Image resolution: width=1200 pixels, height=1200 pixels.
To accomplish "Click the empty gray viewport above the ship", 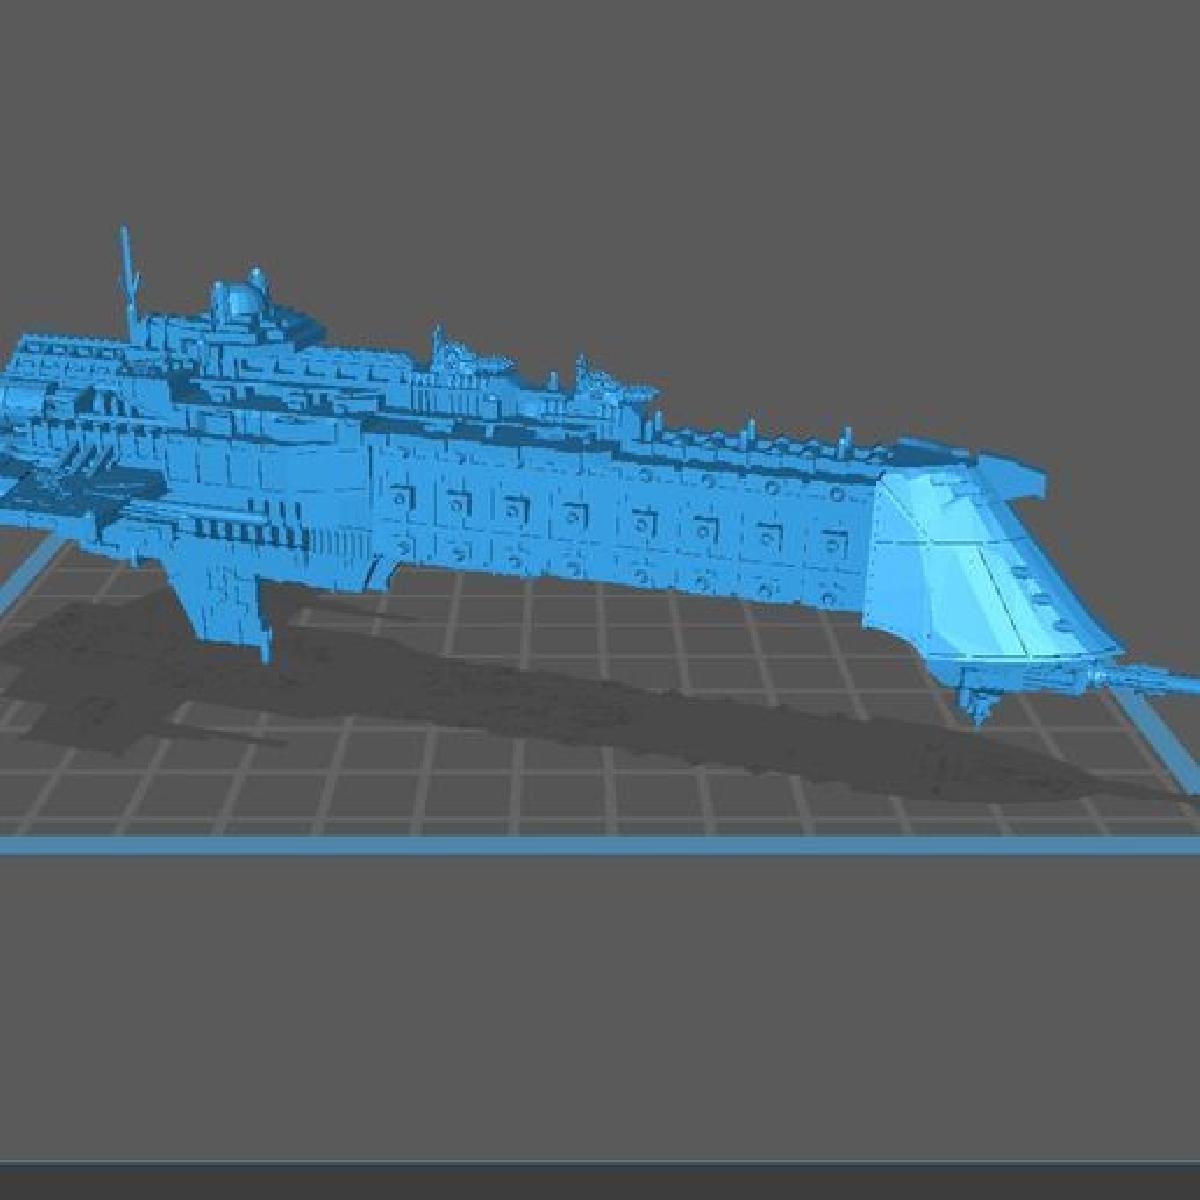I will [600, 150].
